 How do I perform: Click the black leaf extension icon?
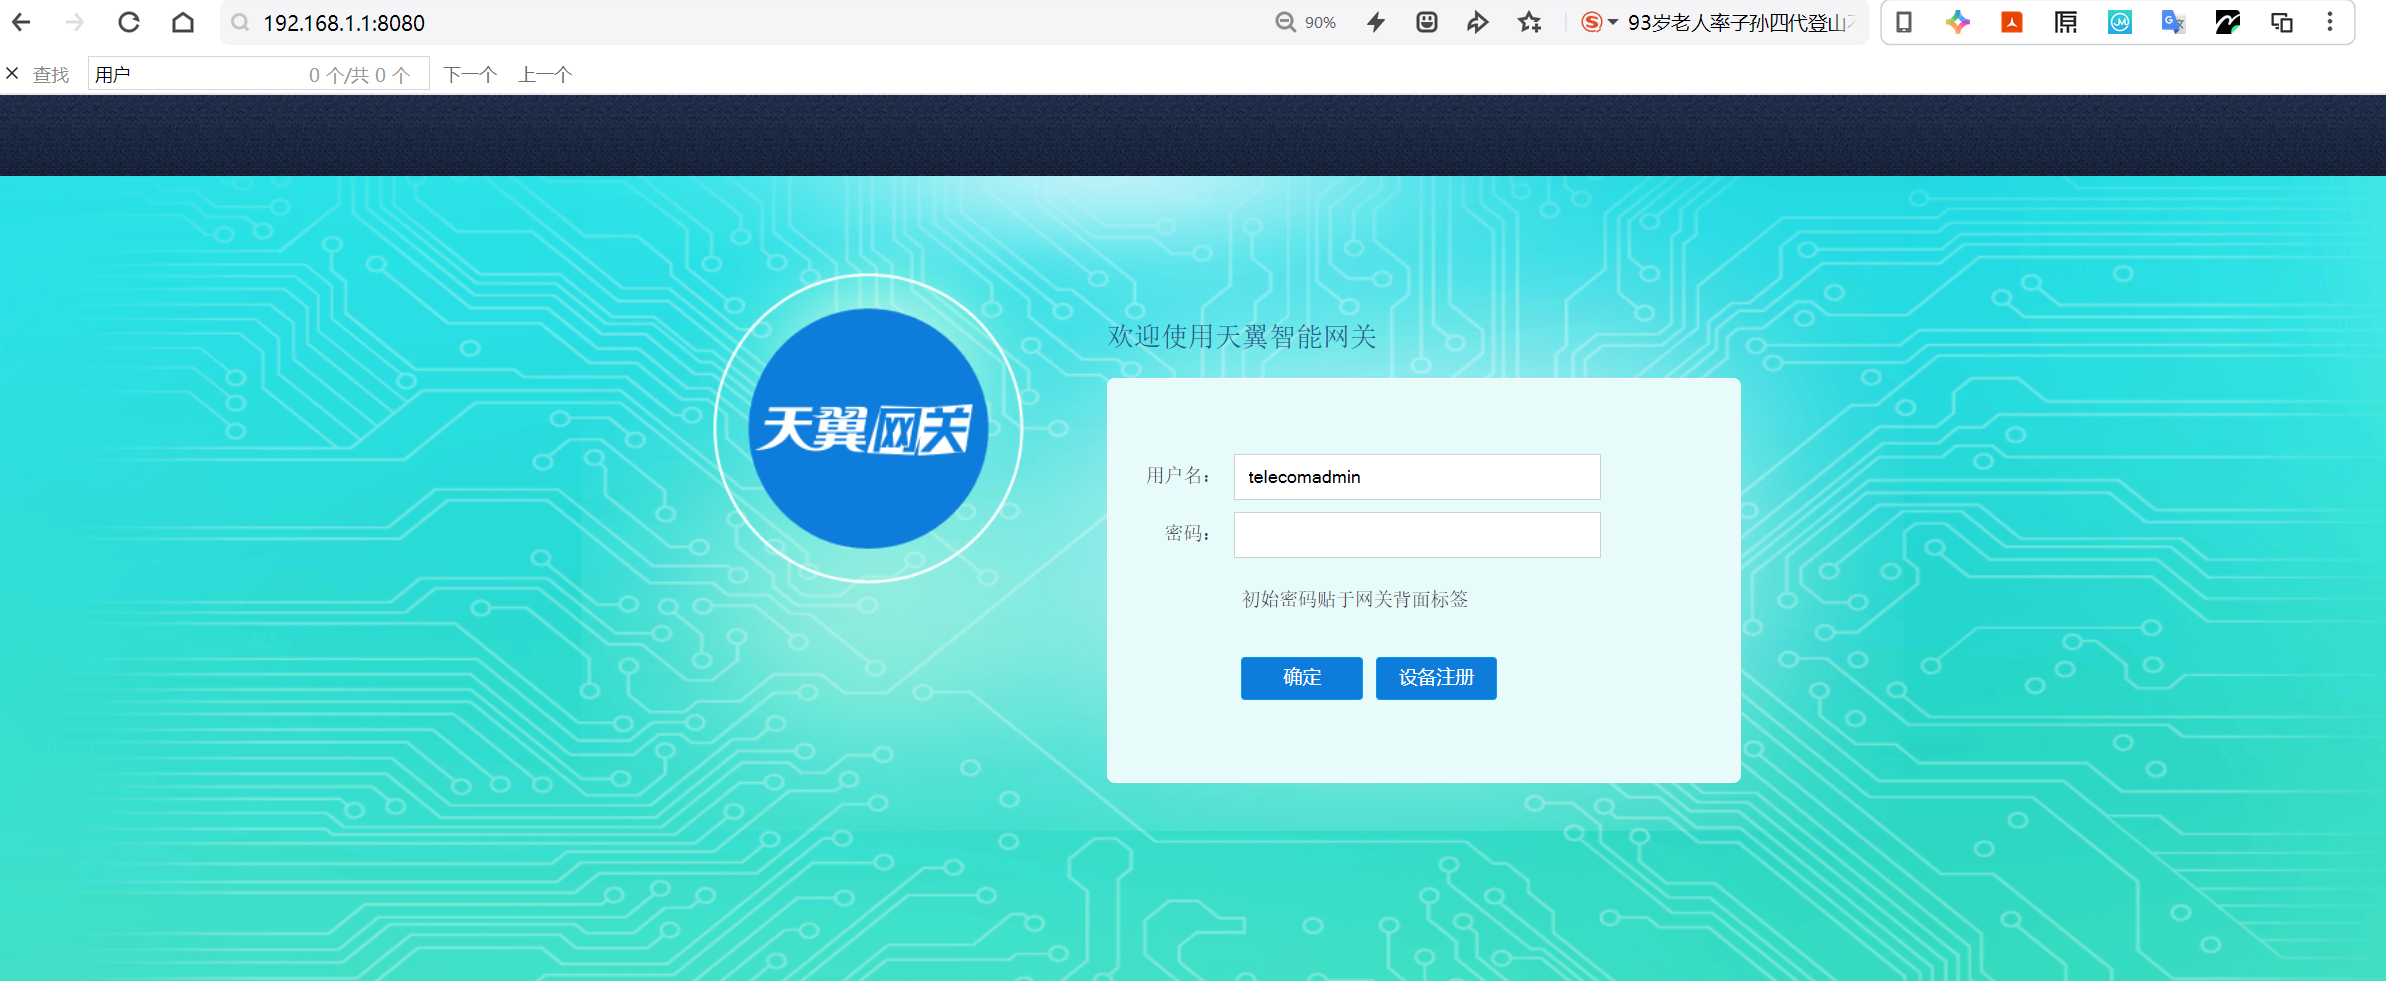click(2228, 22)
